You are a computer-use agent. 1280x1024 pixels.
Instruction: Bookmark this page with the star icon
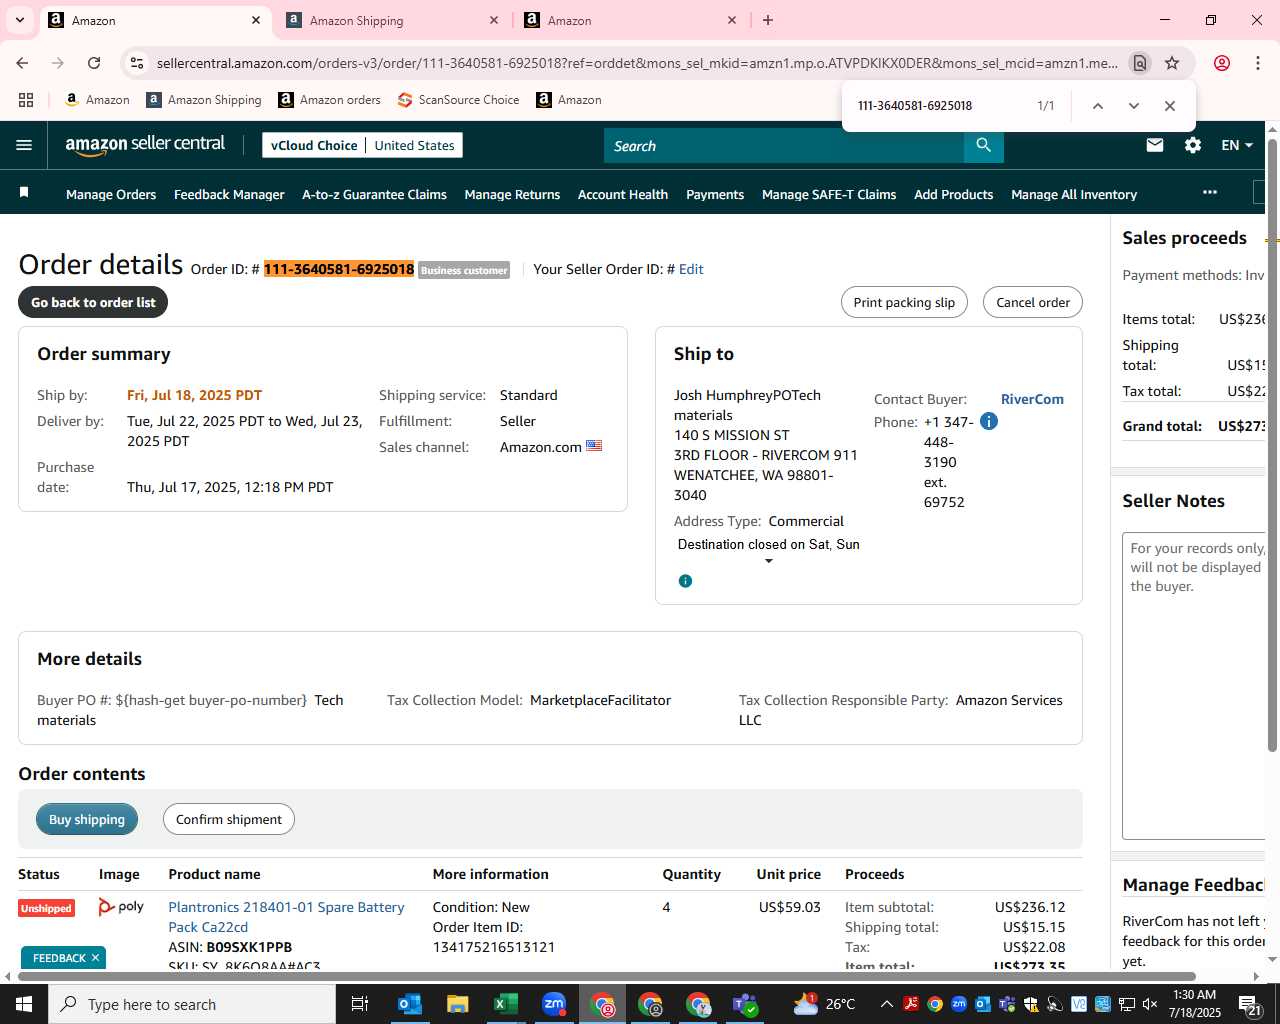coord(1172,63)
